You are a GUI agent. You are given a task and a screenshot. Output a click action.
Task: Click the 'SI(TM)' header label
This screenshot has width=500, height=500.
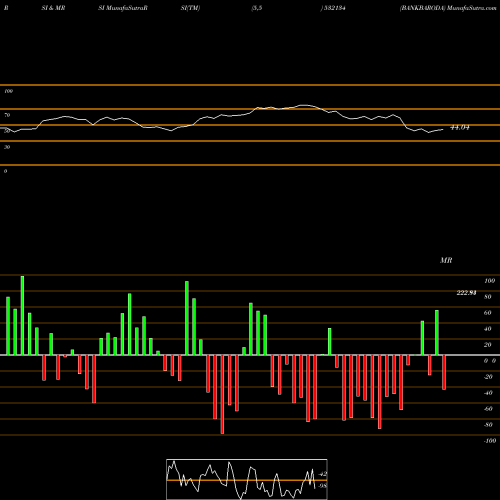click(x=190, y=8)
